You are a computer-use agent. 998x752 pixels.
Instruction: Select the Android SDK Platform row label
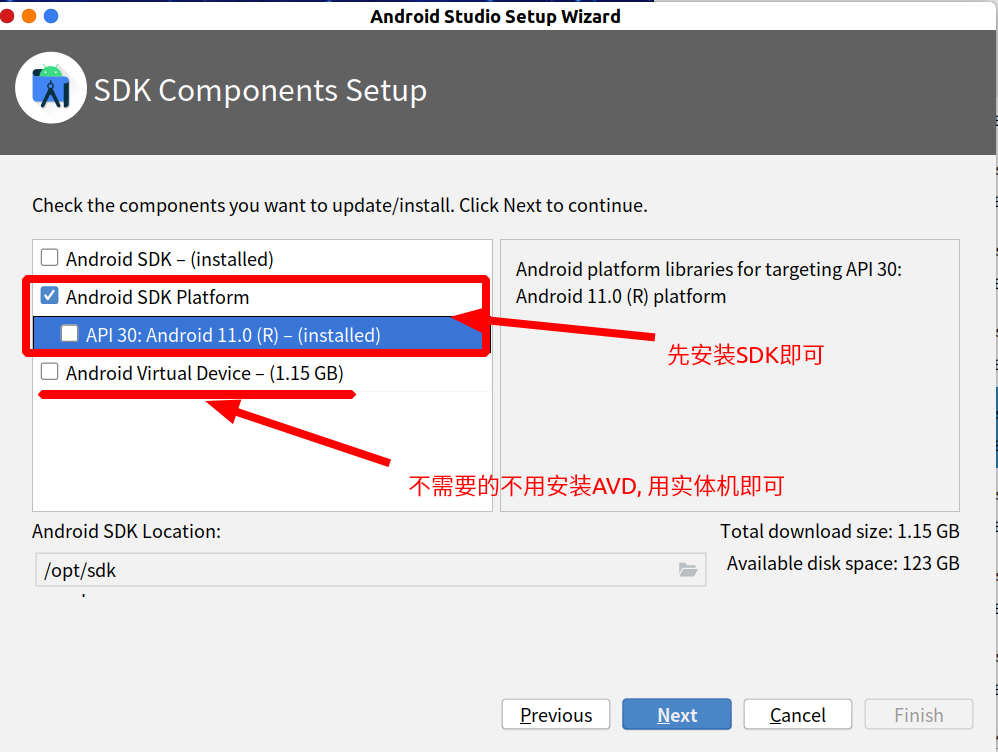tap(157, 297)
